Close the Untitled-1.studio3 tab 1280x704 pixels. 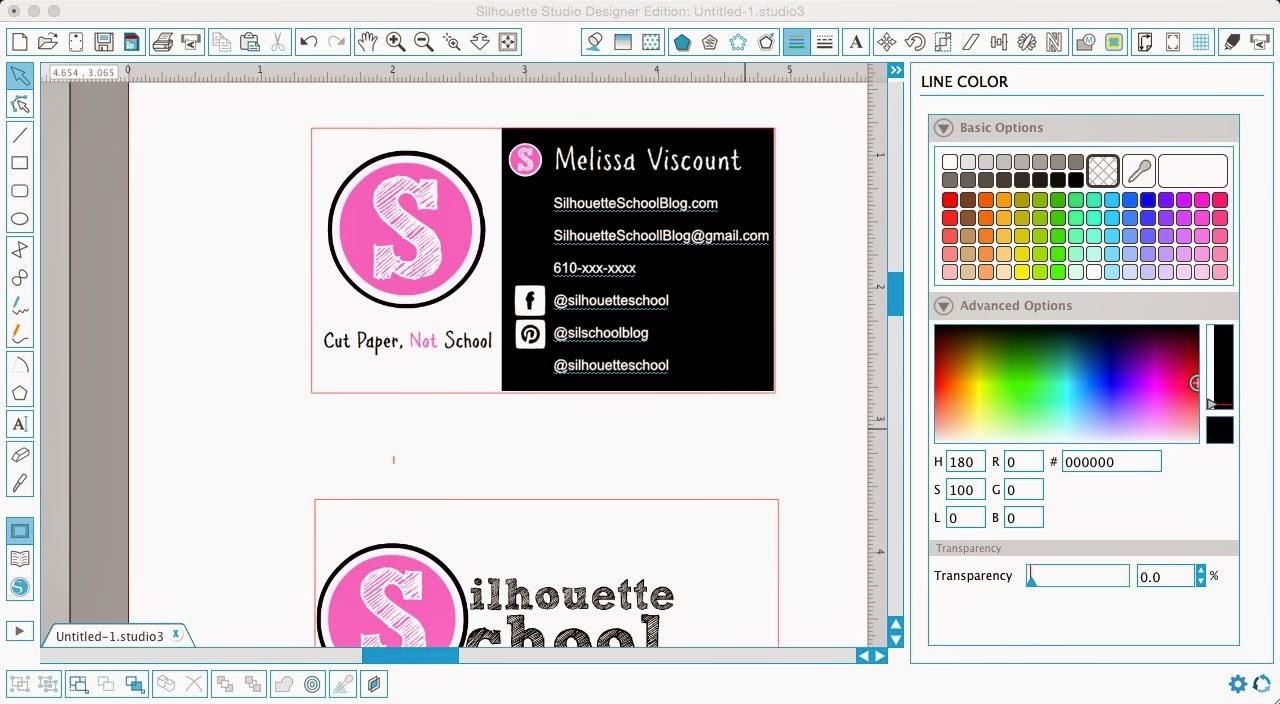tap(176, 634)
